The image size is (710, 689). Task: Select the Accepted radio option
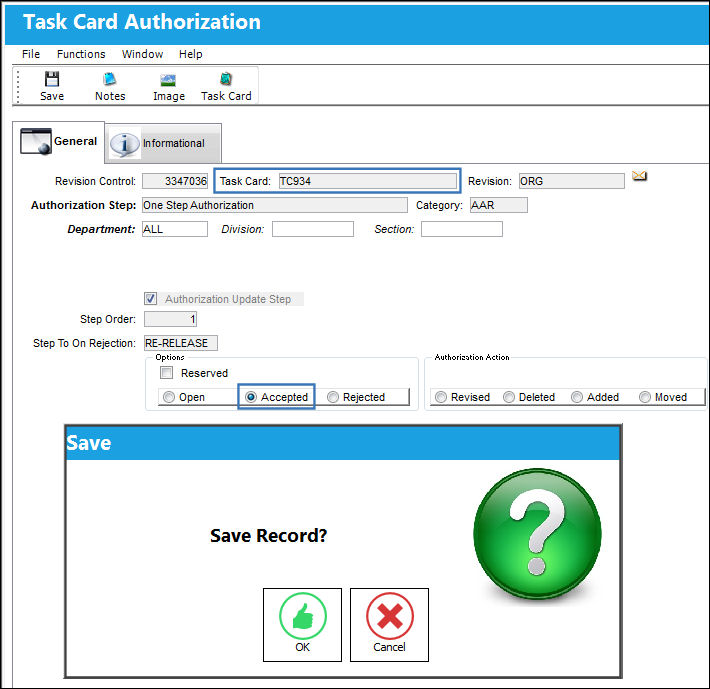pyautogui.click(x=251, y=397)
